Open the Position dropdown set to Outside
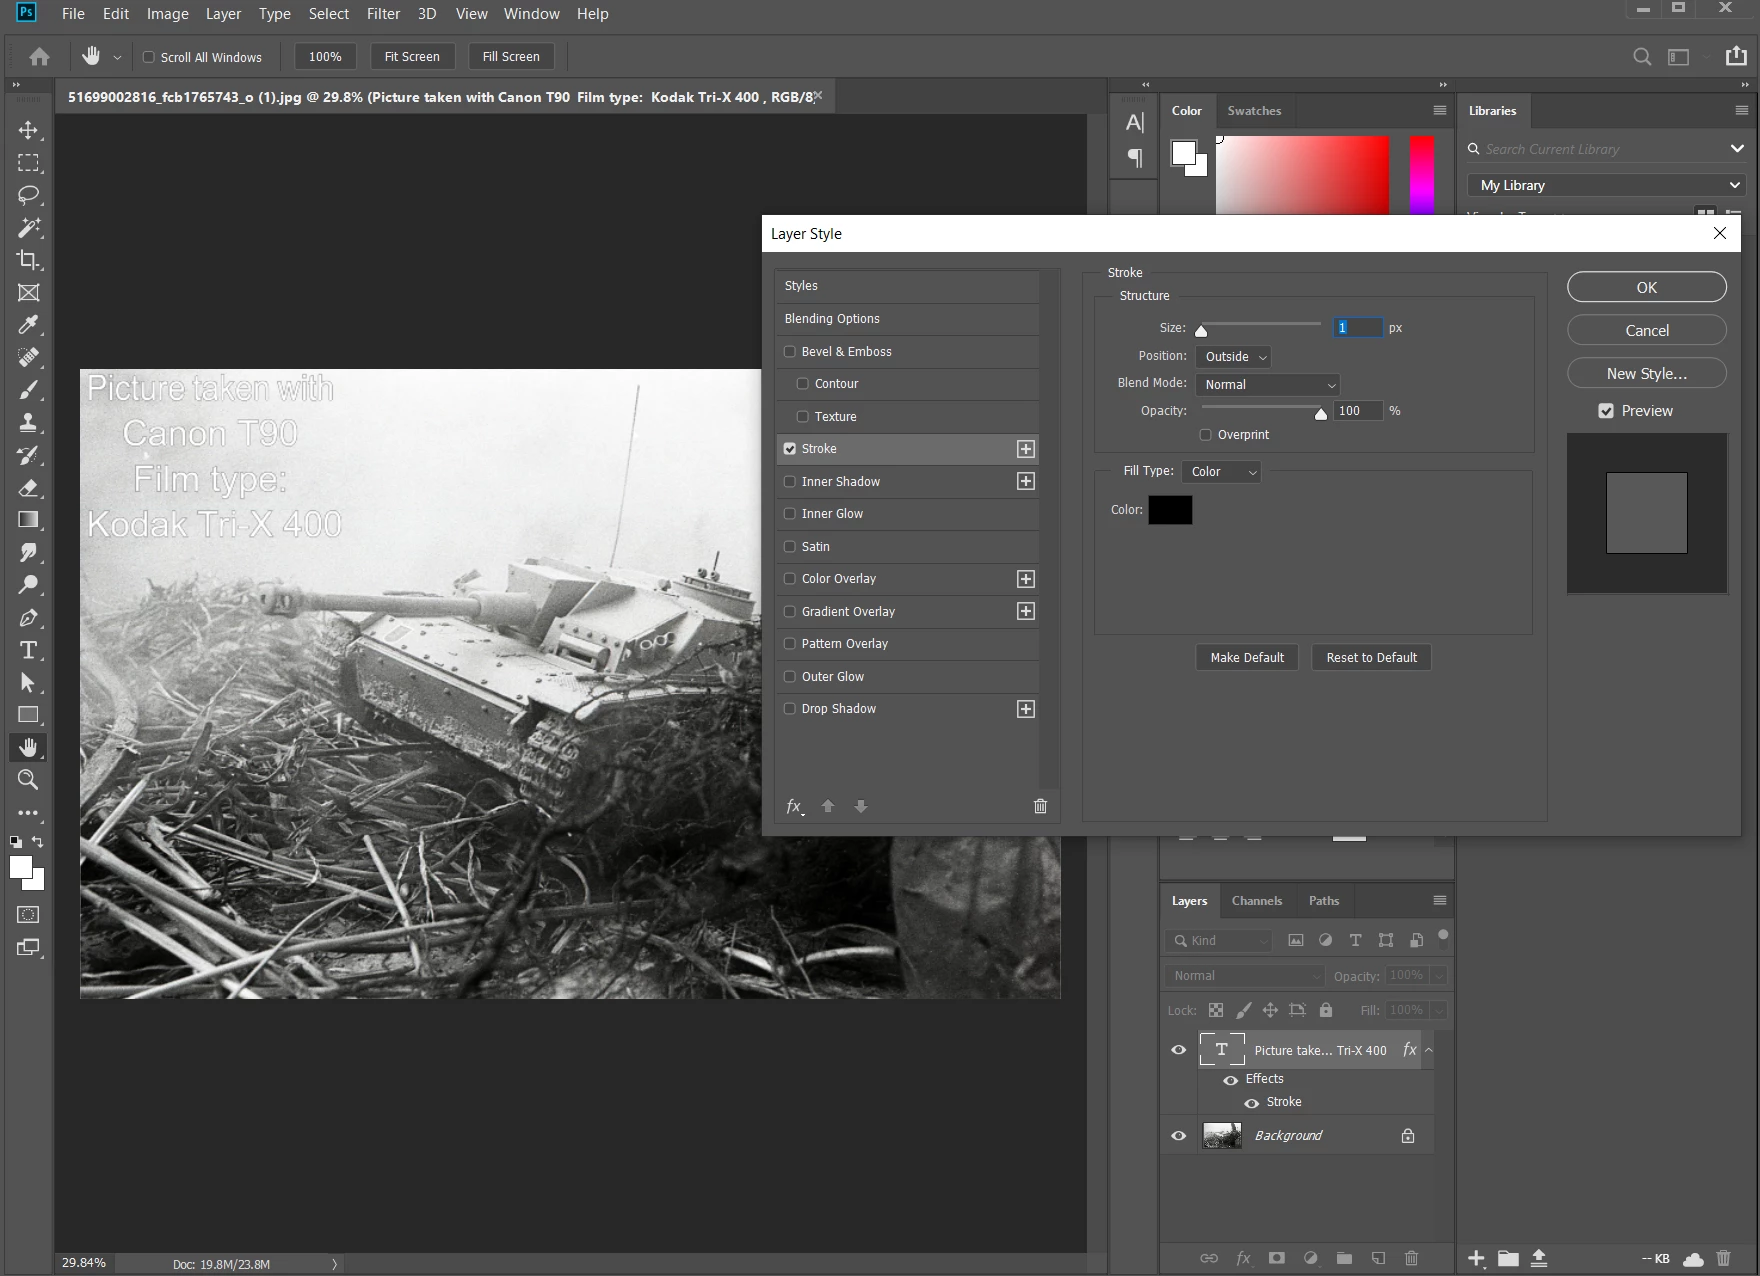Image resolution: width=1760 pixels, height=1276 pixels. point(1233,357)
